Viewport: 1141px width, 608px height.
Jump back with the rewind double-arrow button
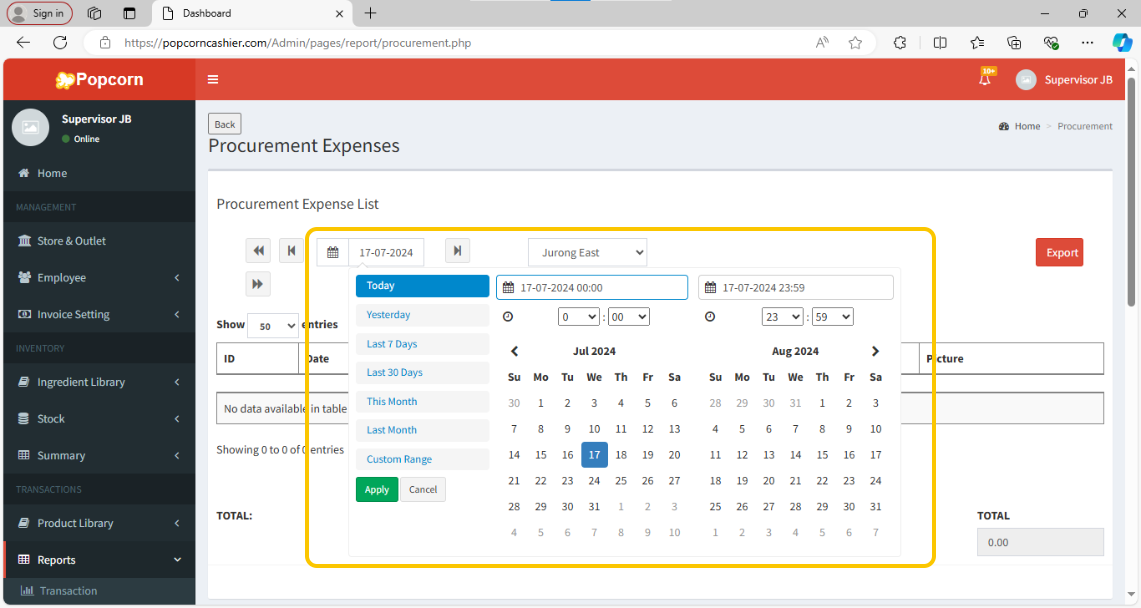pyautogui.click(x=258, y=251)
